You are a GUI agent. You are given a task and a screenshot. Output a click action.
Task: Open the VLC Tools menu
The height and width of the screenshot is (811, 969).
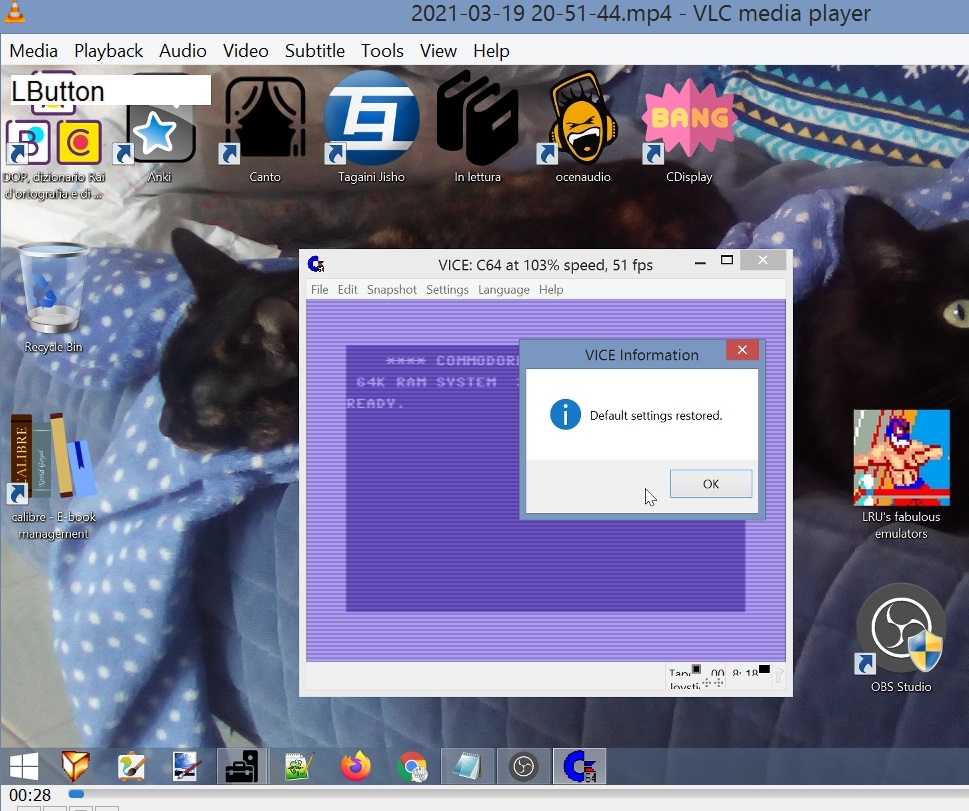tap(382, 51)
